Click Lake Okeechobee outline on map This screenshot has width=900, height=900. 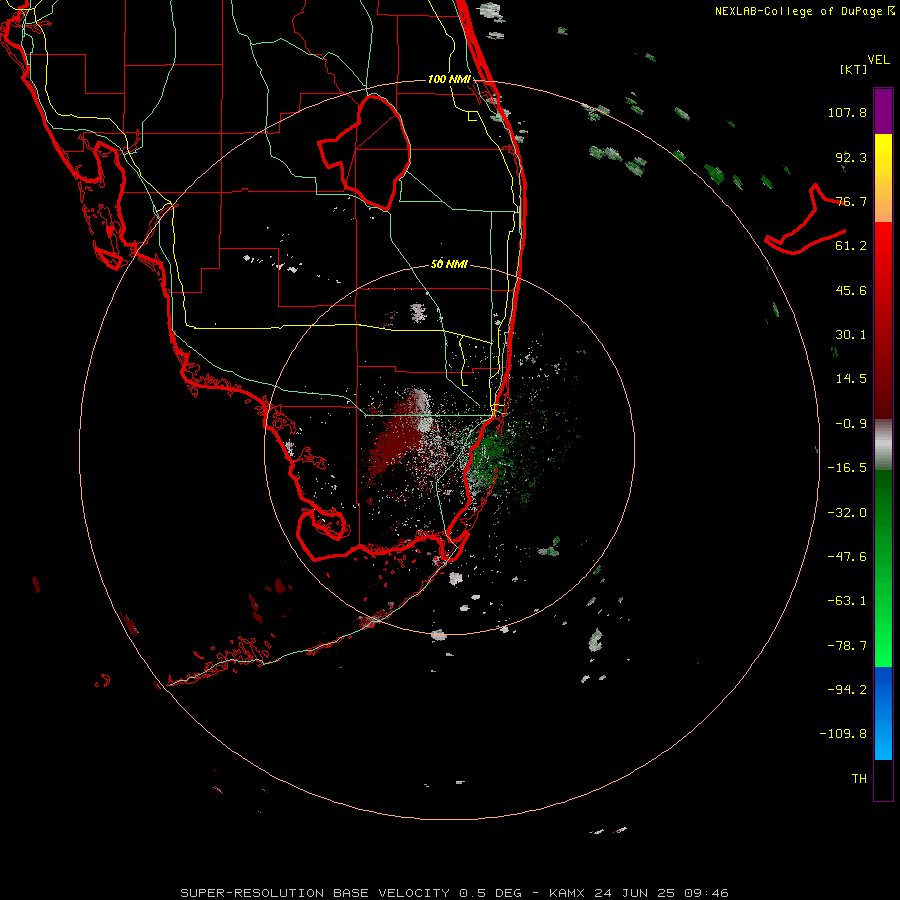(x=365, y=152)
